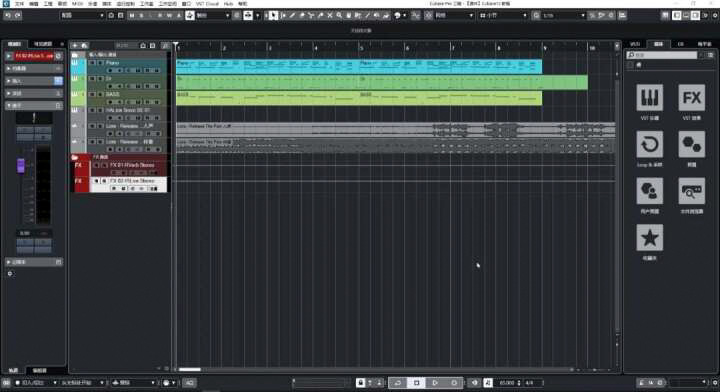This screenshot has height=392, width=720.
Task: Toggle global Solo S state button
Action: click(141, 15)
